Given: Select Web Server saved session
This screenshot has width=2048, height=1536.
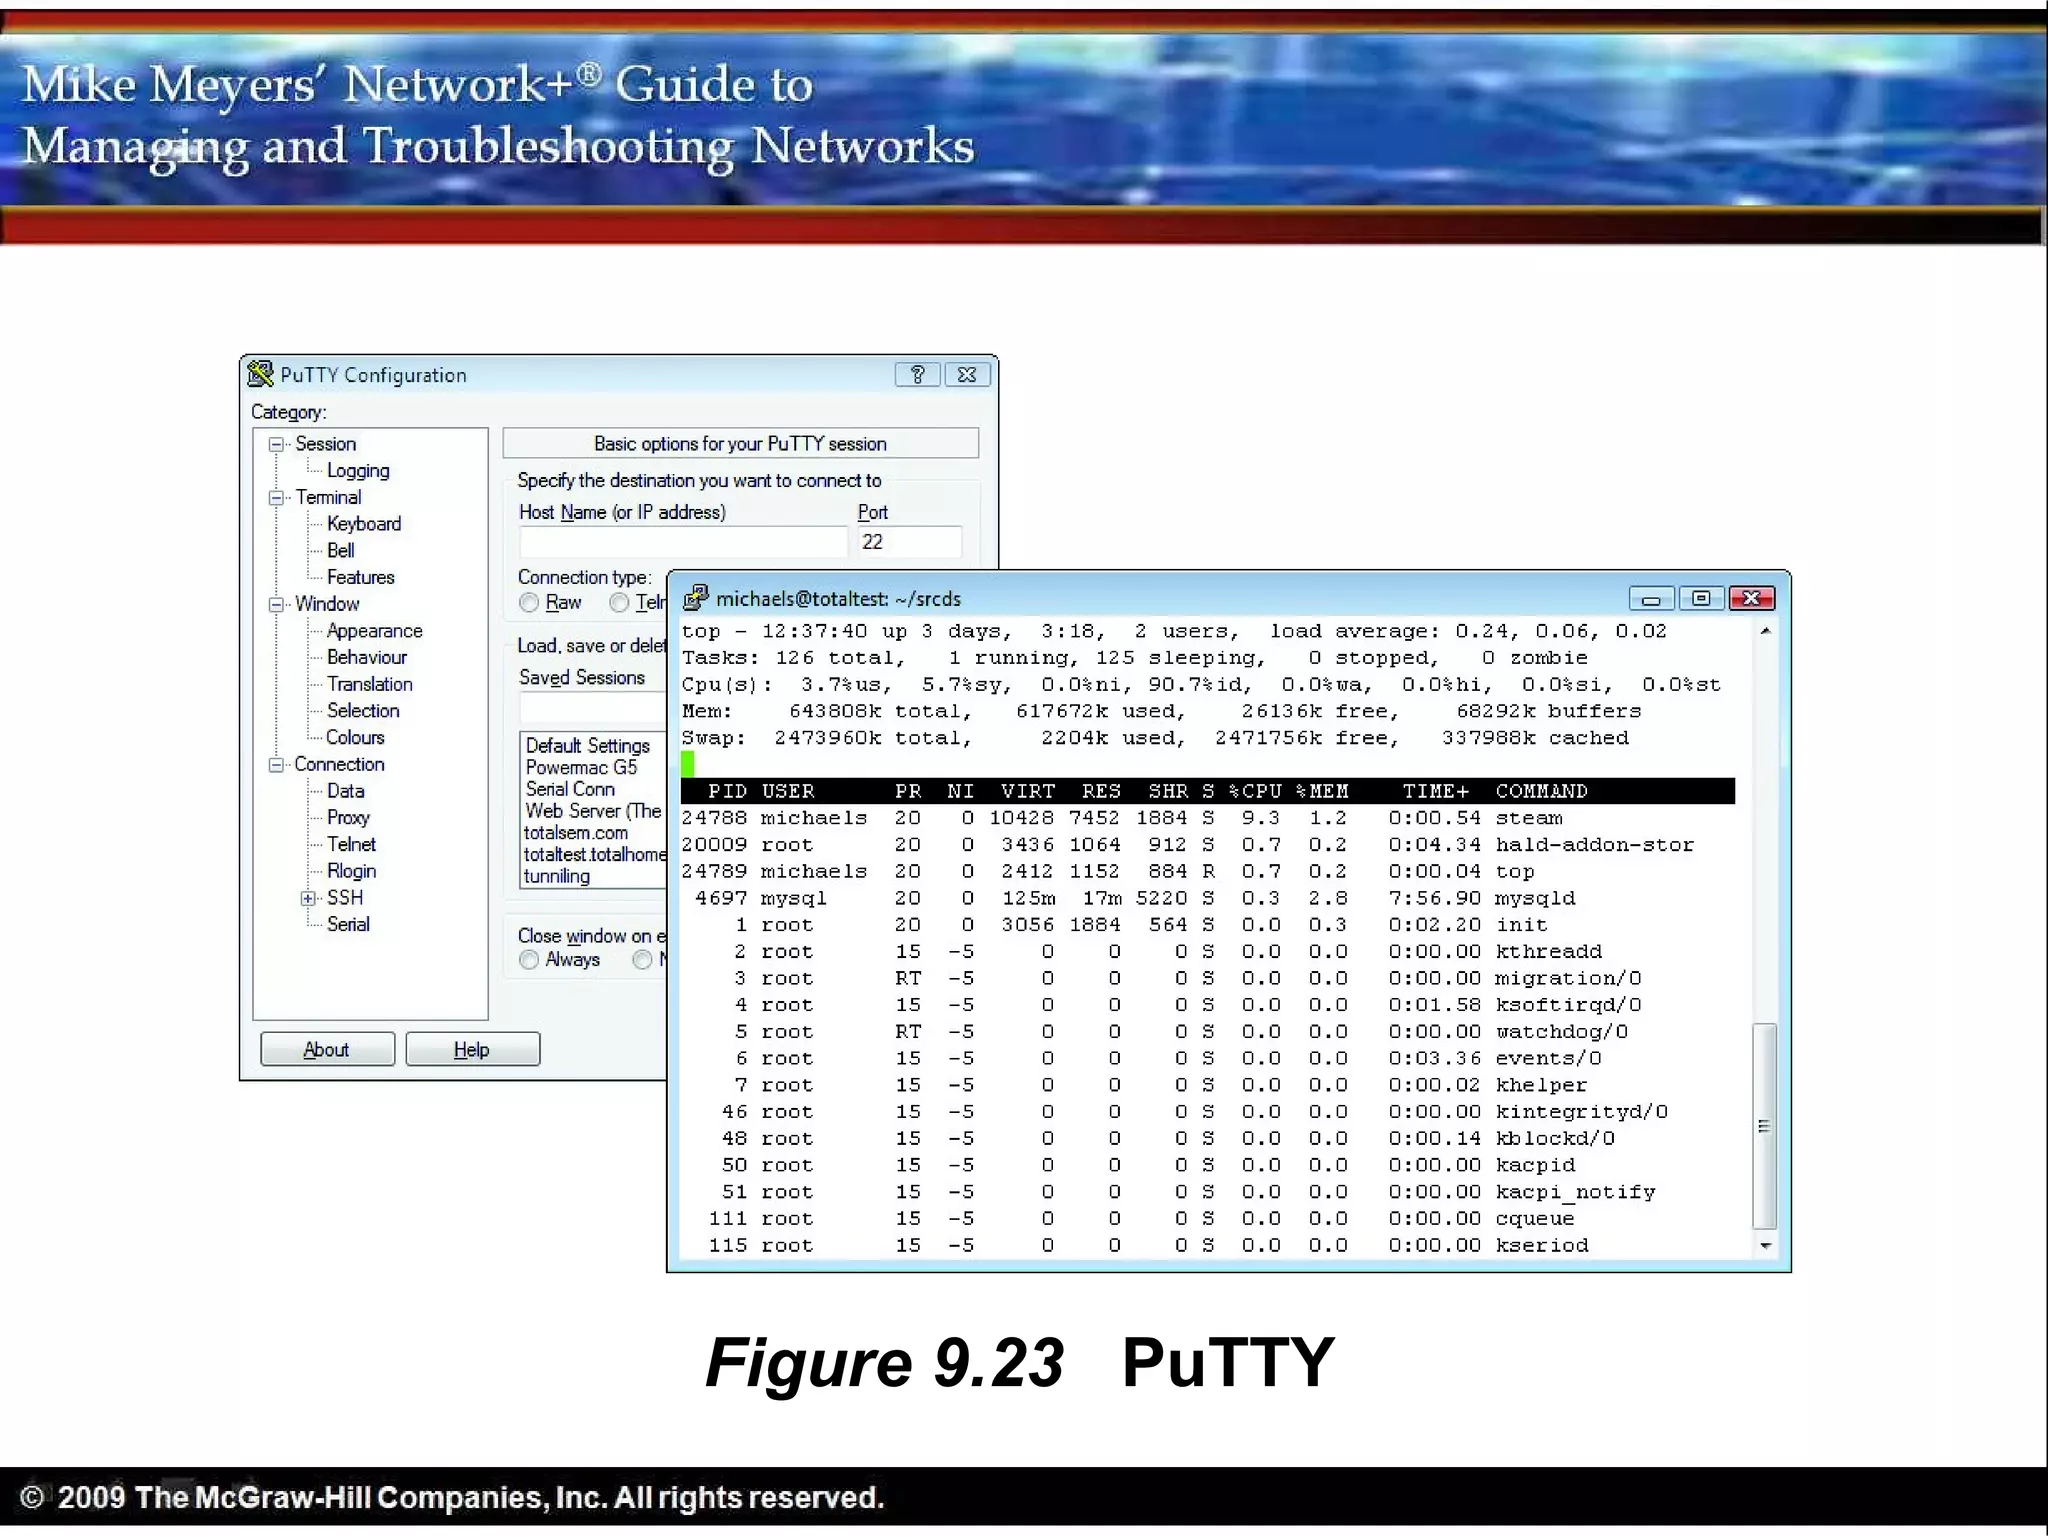Looking at the screenshot, I should coord(593,811).
